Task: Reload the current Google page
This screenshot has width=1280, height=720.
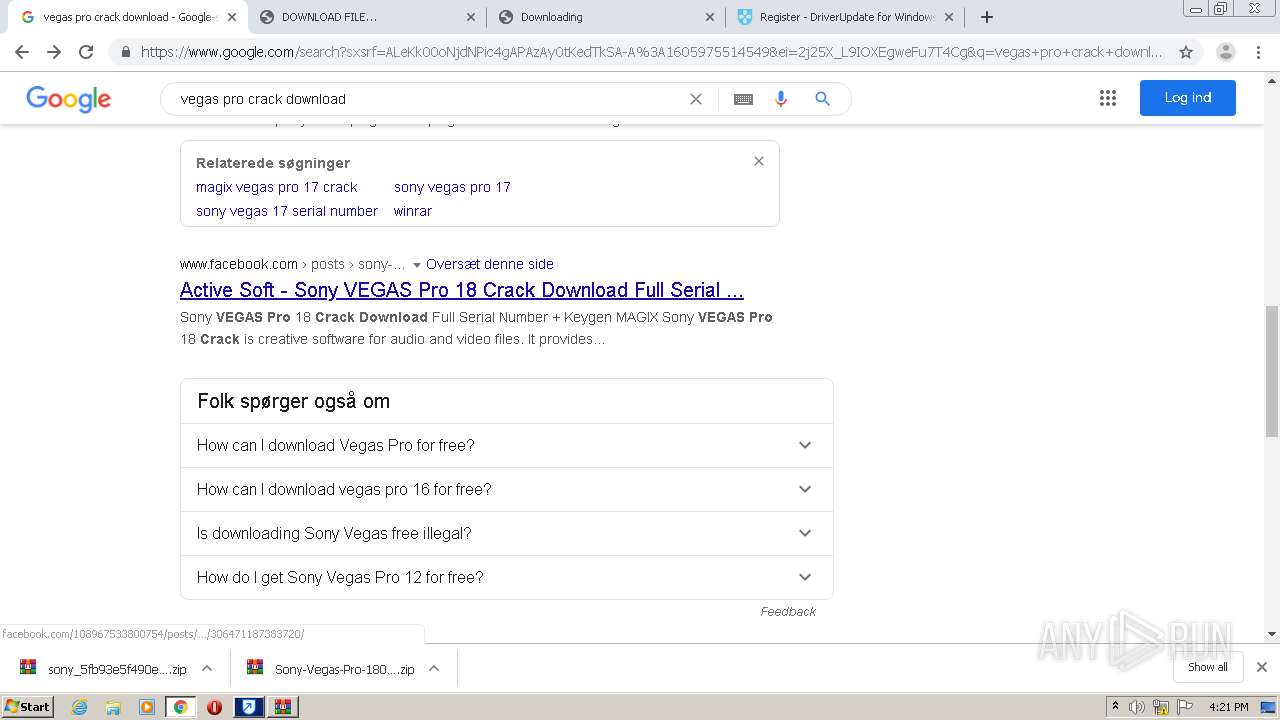Action: pyautogui.click(x=86, y=52)
